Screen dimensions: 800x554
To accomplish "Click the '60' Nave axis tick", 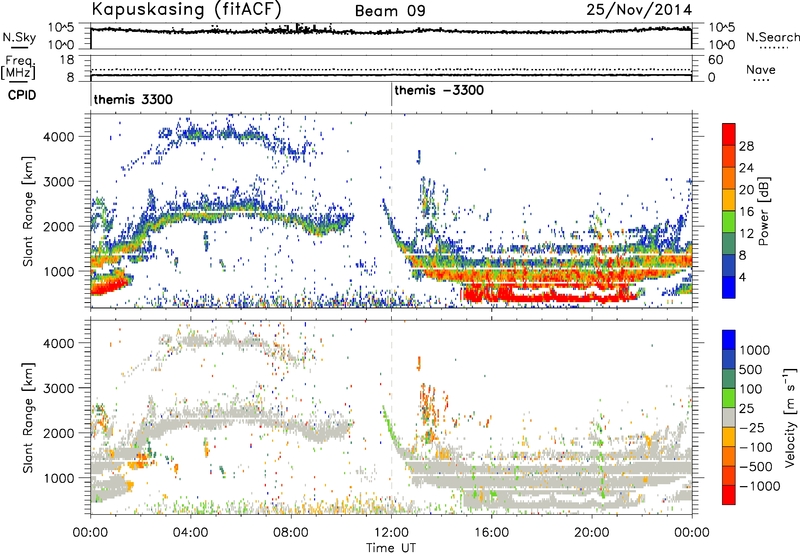I will pos(715,60).
